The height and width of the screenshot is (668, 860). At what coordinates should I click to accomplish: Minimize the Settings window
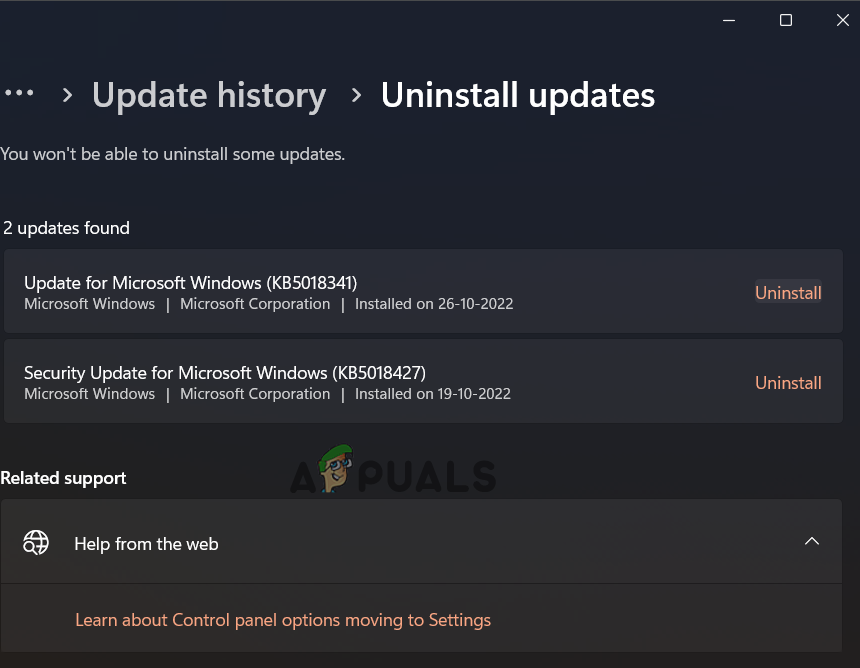click(728, 20)
